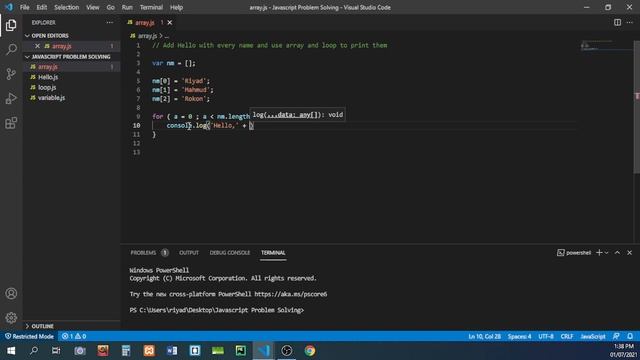Open notifications bell in status bar
Screen dimensions: 640x360
(x=630, y=336)
